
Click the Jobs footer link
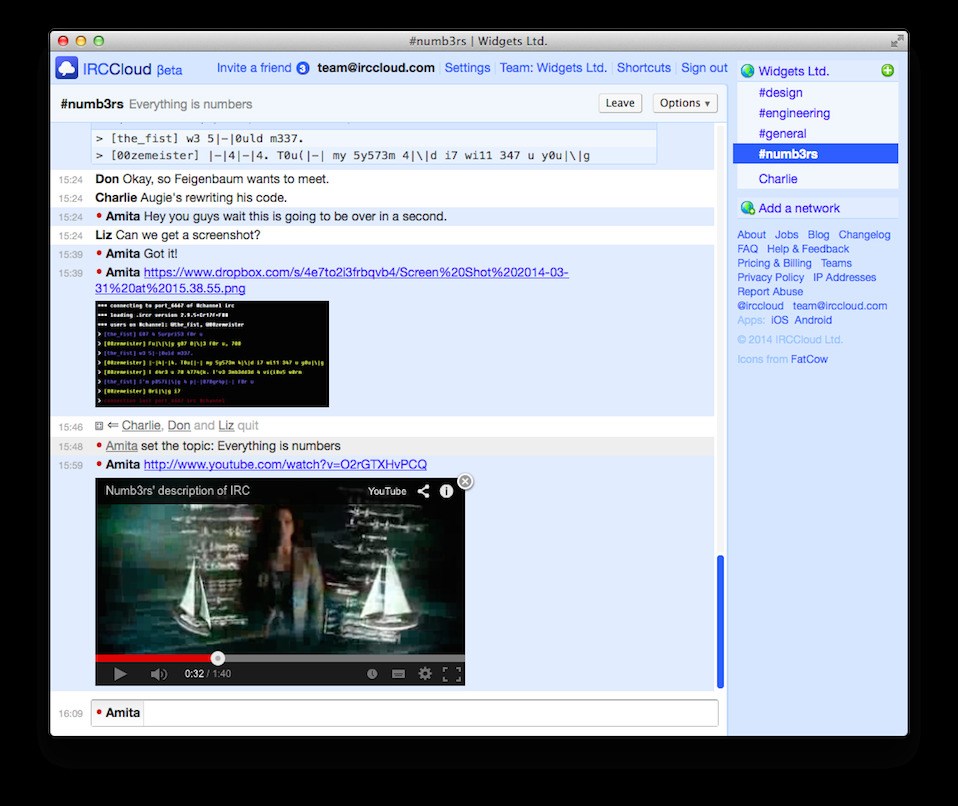coord(786,235)
